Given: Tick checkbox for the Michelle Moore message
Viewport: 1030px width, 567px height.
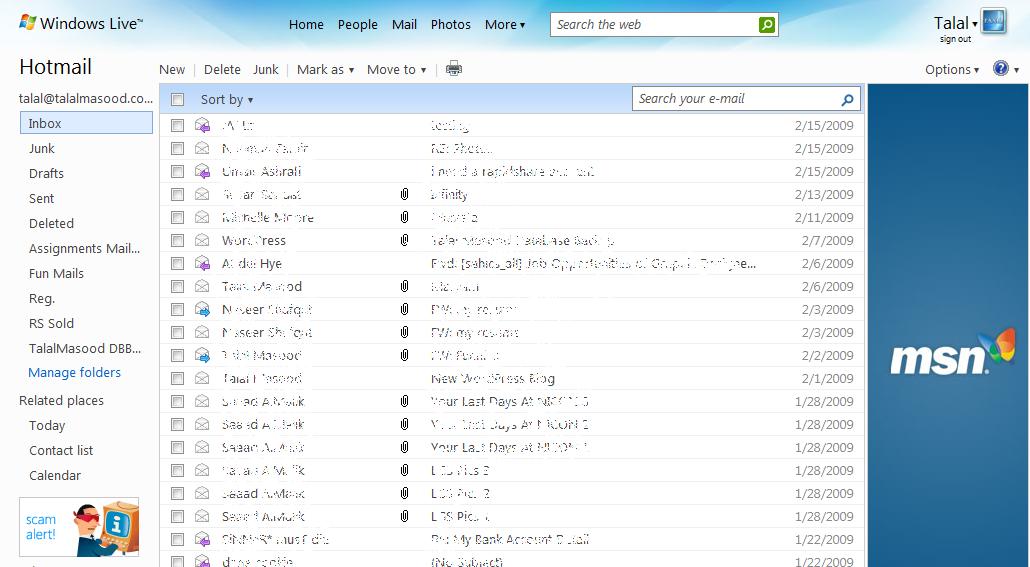Looking at the screenshot, I should [x=177, y=217].
